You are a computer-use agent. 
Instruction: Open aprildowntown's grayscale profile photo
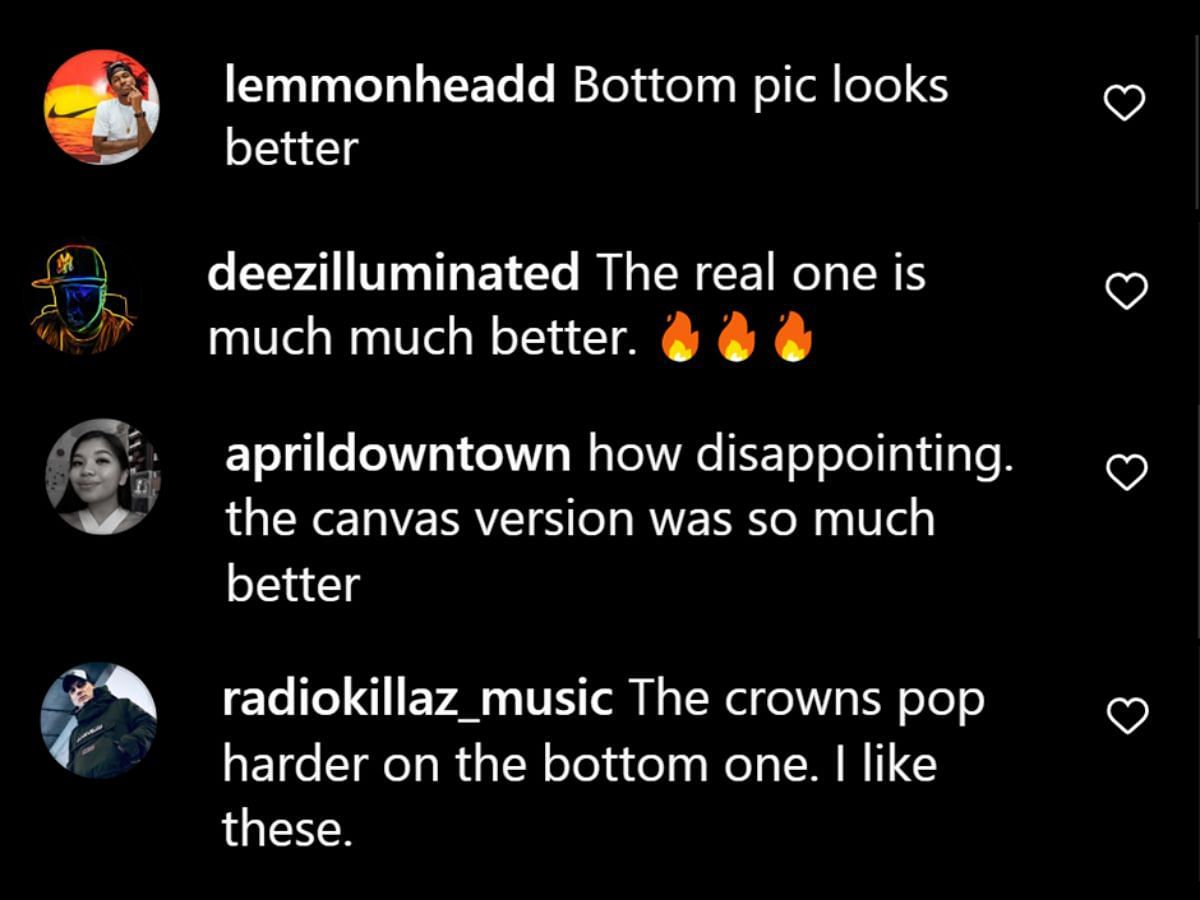point(102,477)
